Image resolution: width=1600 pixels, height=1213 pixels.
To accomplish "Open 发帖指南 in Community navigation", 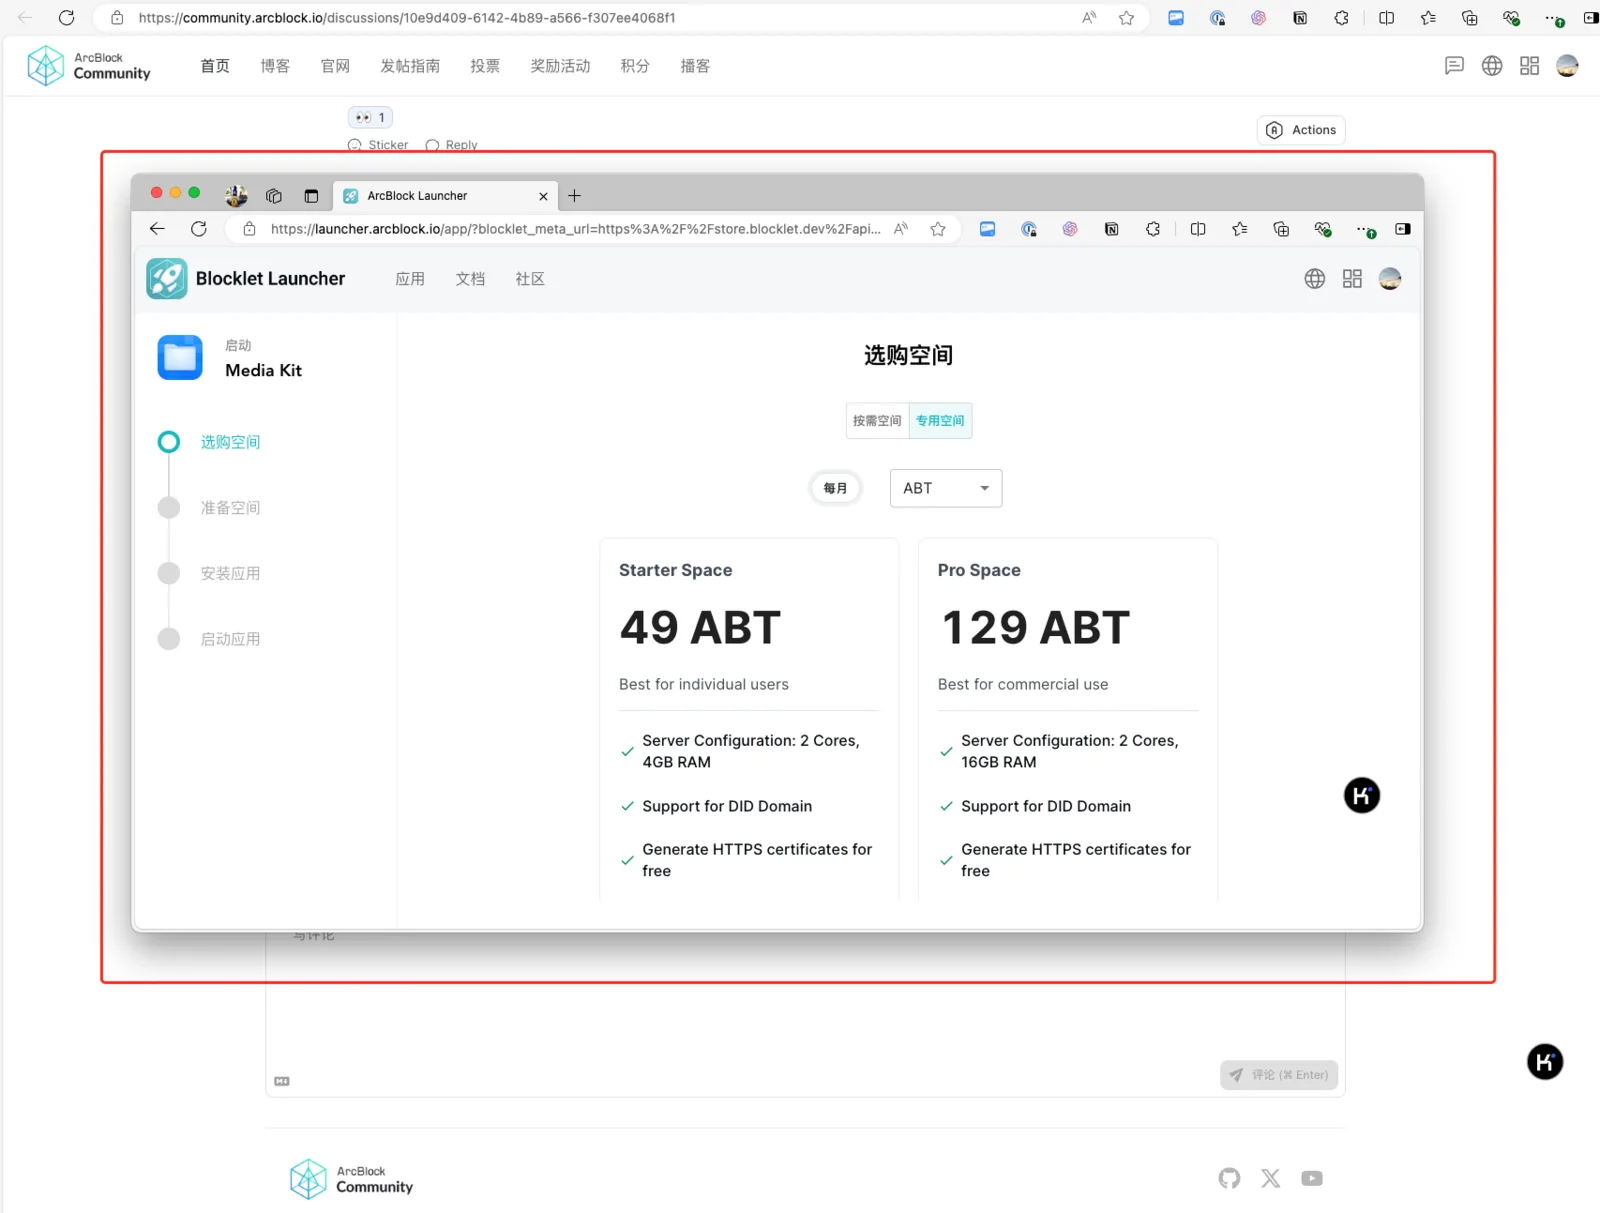I will [410, 66].
